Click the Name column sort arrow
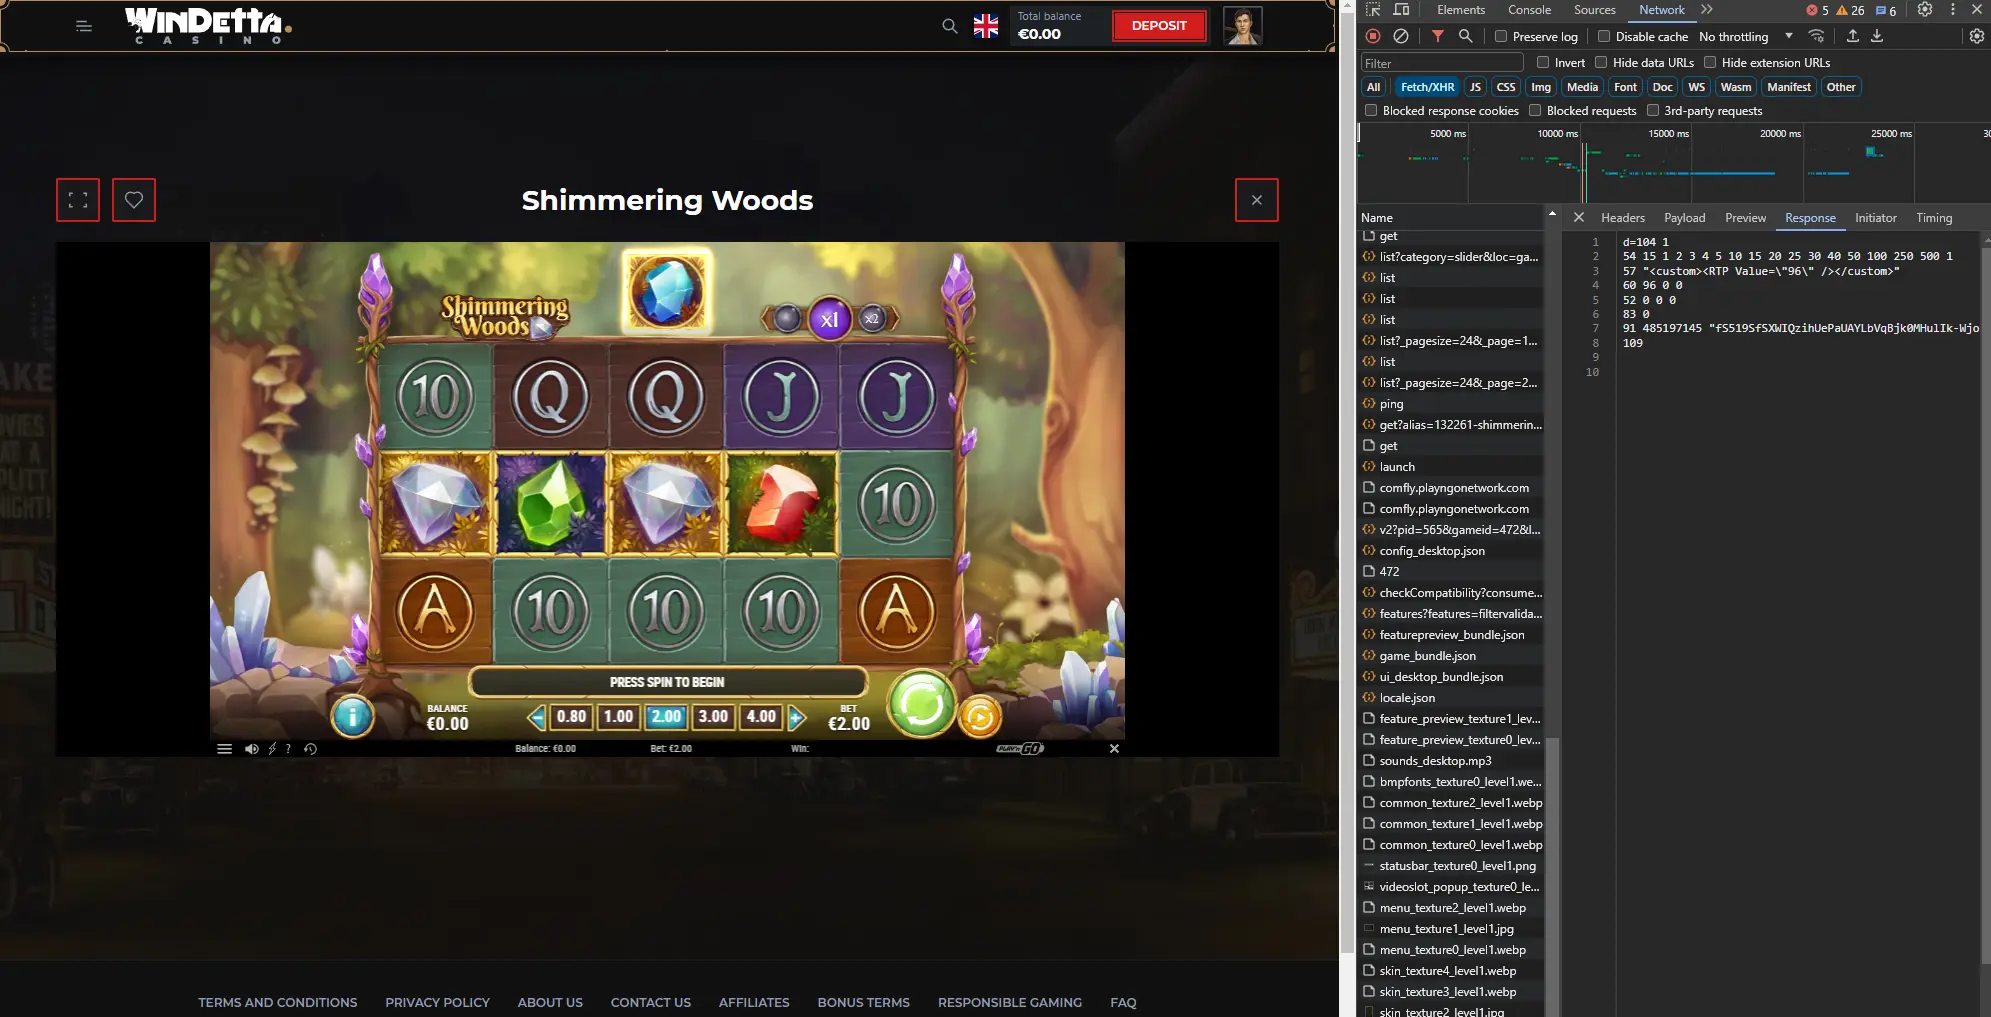This screenshot has height=1017, width=1991. (1552, 214)
